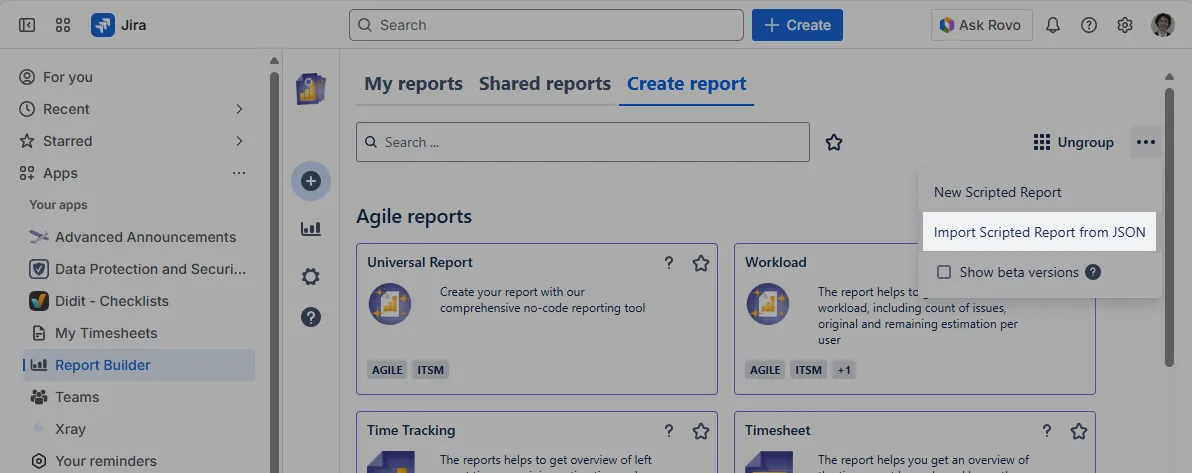Enable the Show beta versions checkbox
The height and width of the screenshot is (473, 1192).
tap(943, 272)
